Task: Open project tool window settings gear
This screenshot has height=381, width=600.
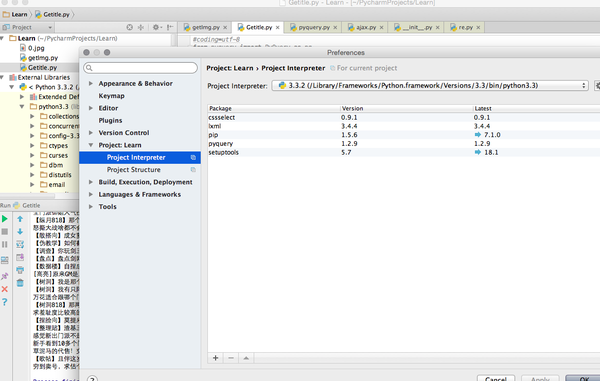Action: pos(156,27)
